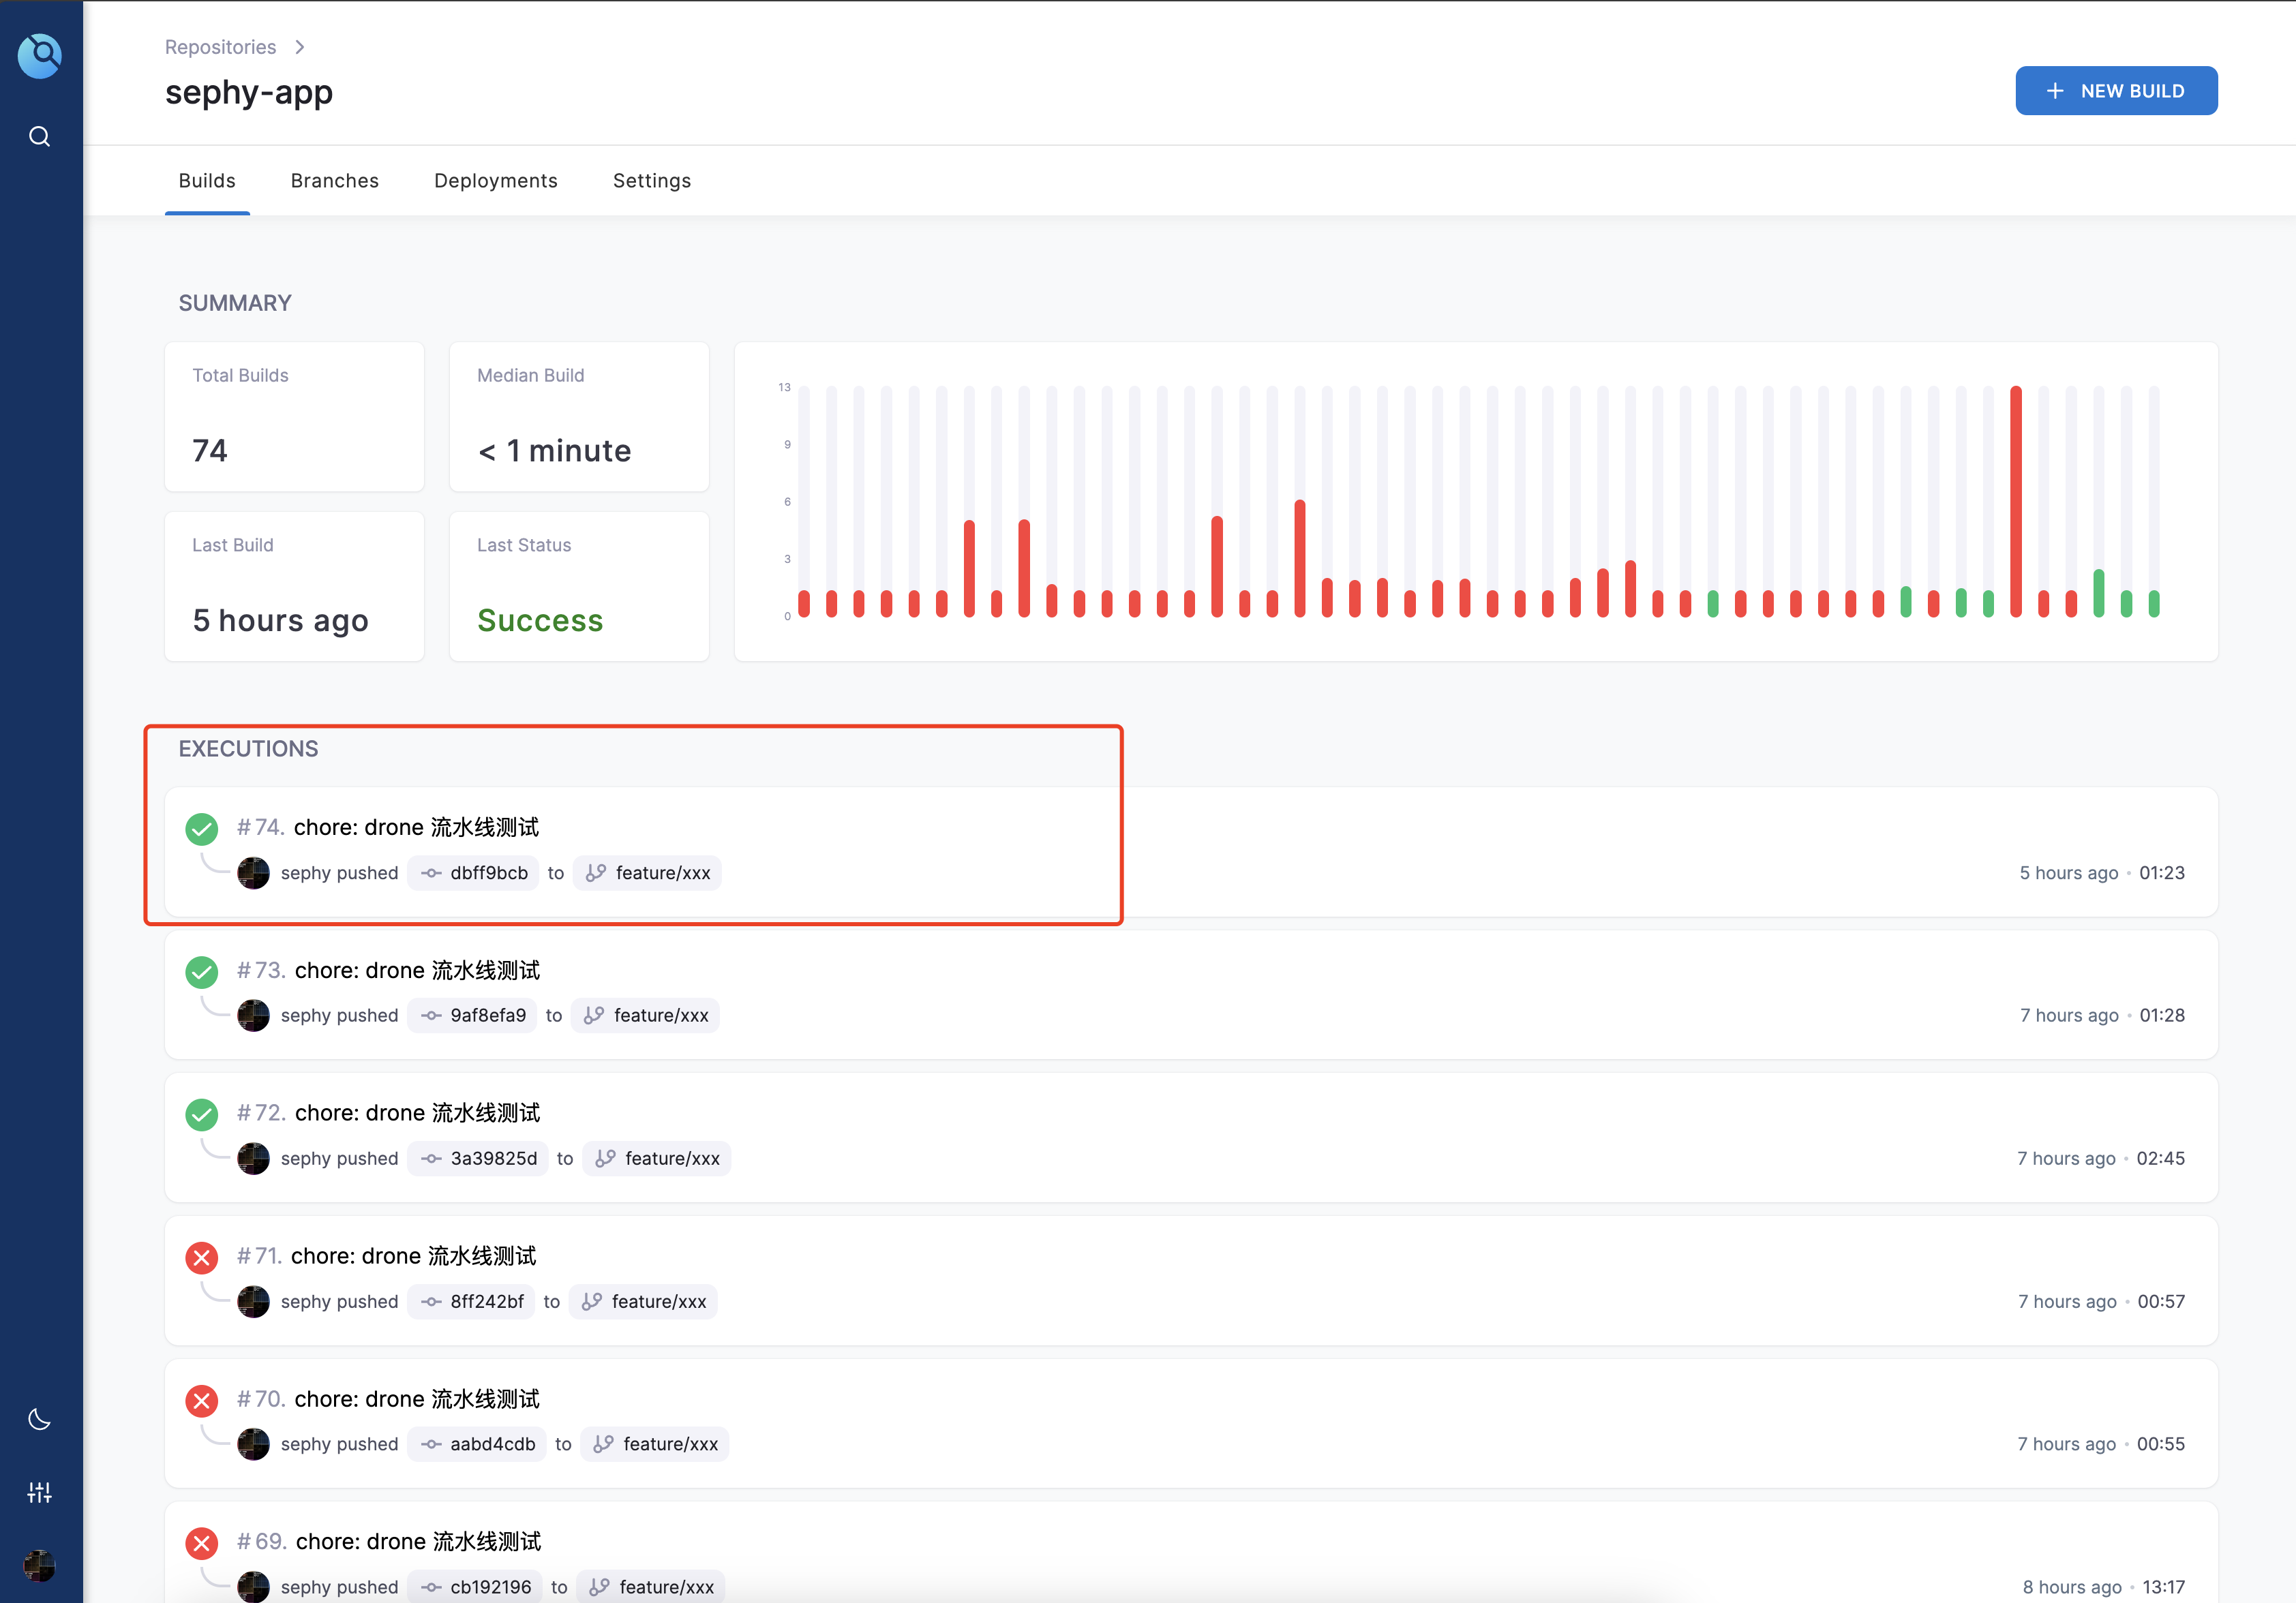Screen dimensions: 2296x1603
Task: Open the Settings tab
Action: tap(652, 181)
